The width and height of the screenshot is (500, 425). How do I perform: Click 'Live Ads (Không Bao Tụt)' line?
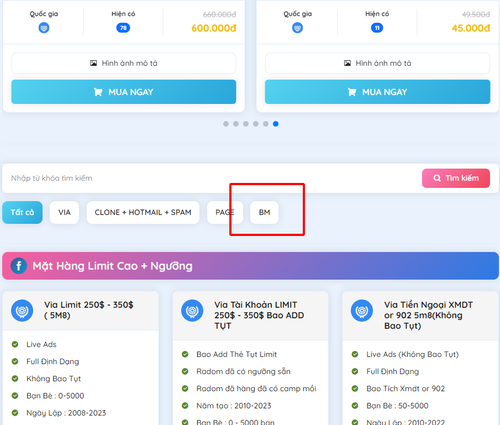(x=412, y=354)
